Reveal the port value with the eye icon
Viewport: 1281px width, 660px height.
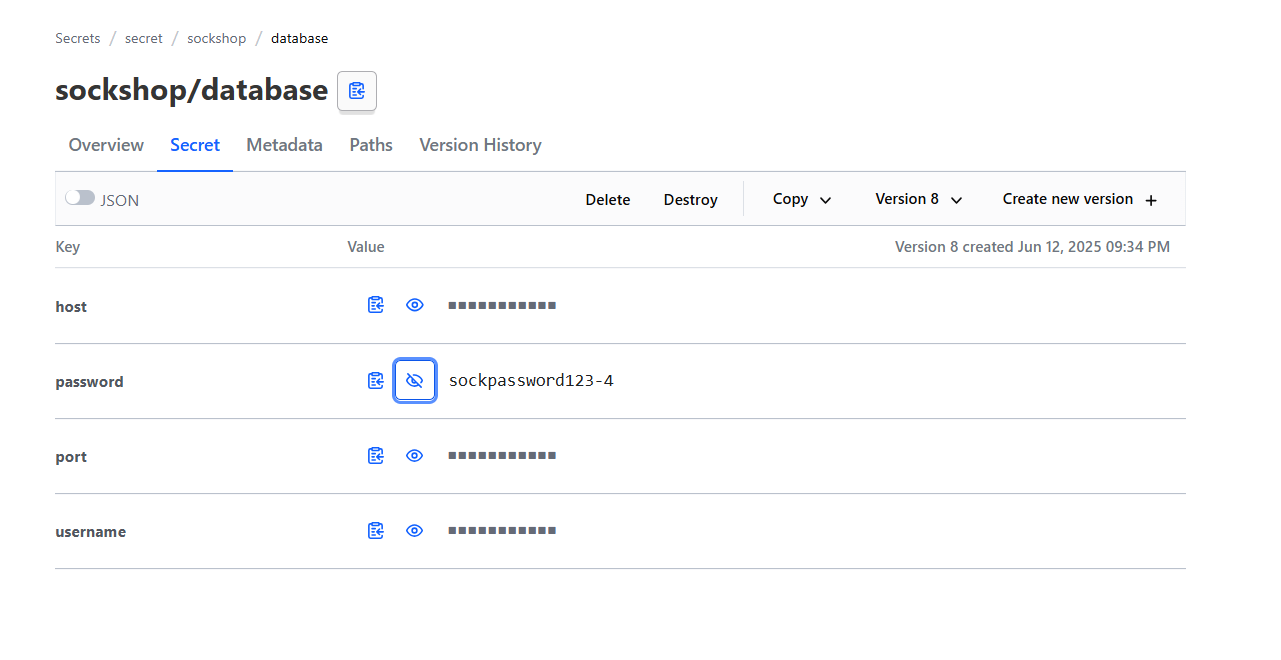click(x=415, y=455)
